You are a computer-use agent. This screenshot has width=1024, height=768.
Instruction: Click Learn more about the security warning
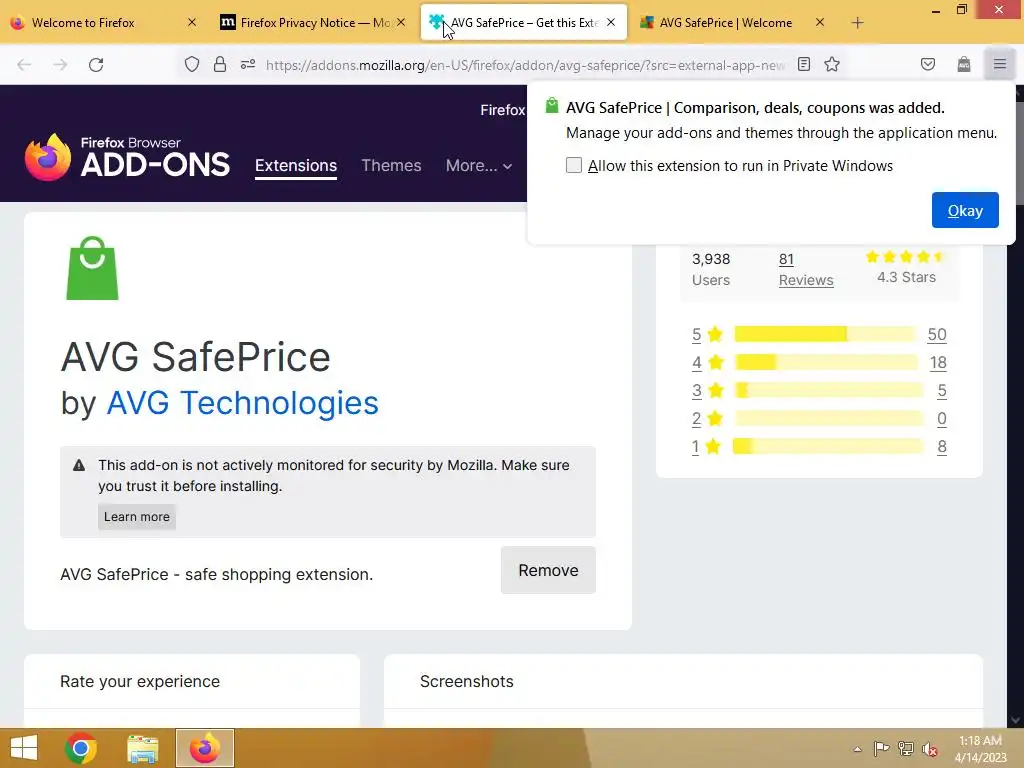click(x=136, y=517)
